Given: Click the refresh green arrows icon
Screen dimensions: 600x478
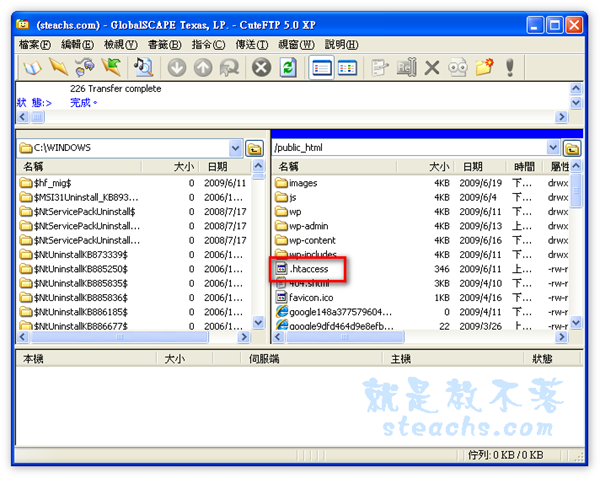Looking at the screenshot, I should 288,68.
